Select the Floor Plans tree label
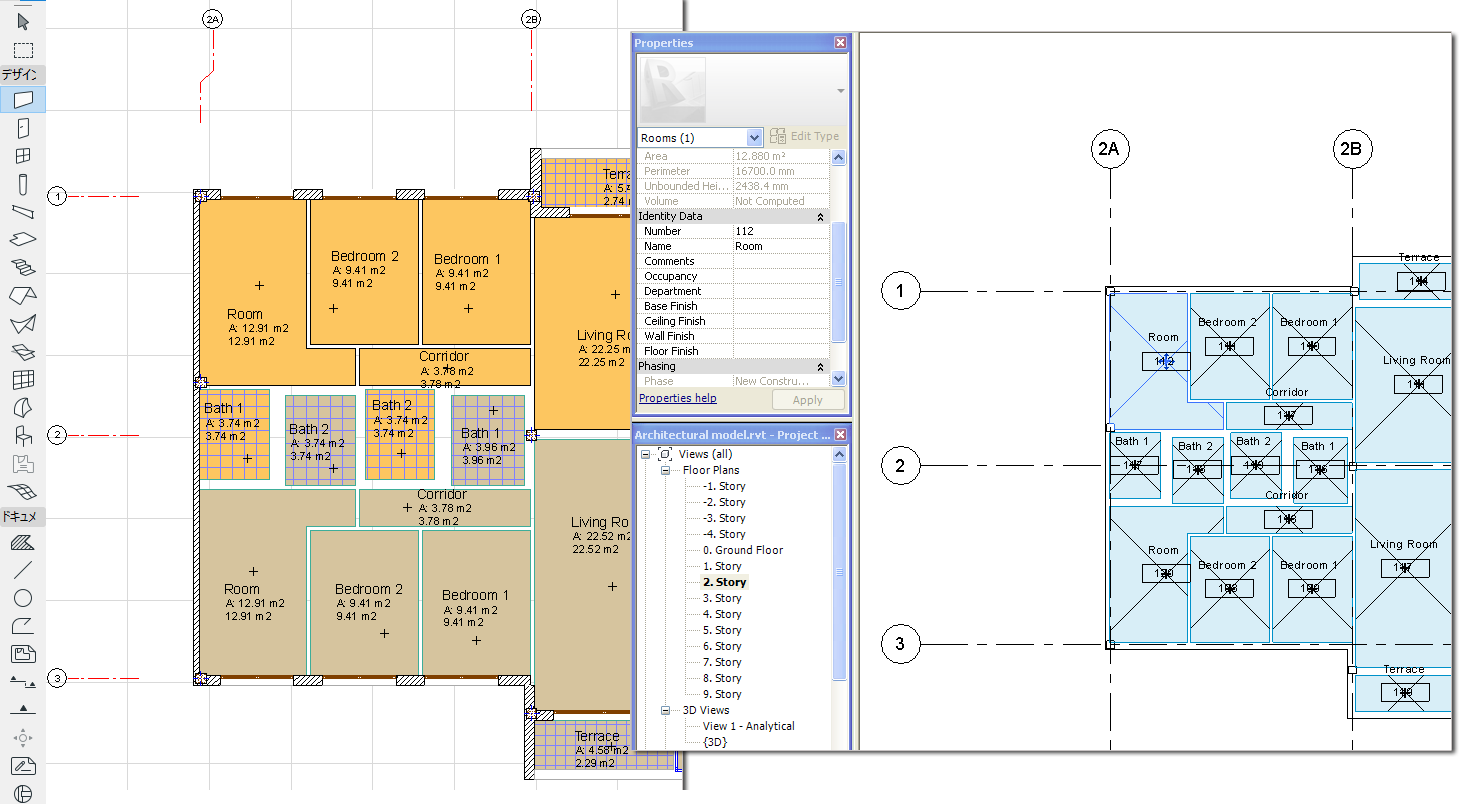The width and height of the screenshot is (1462, 804). [x=711, y=470]
